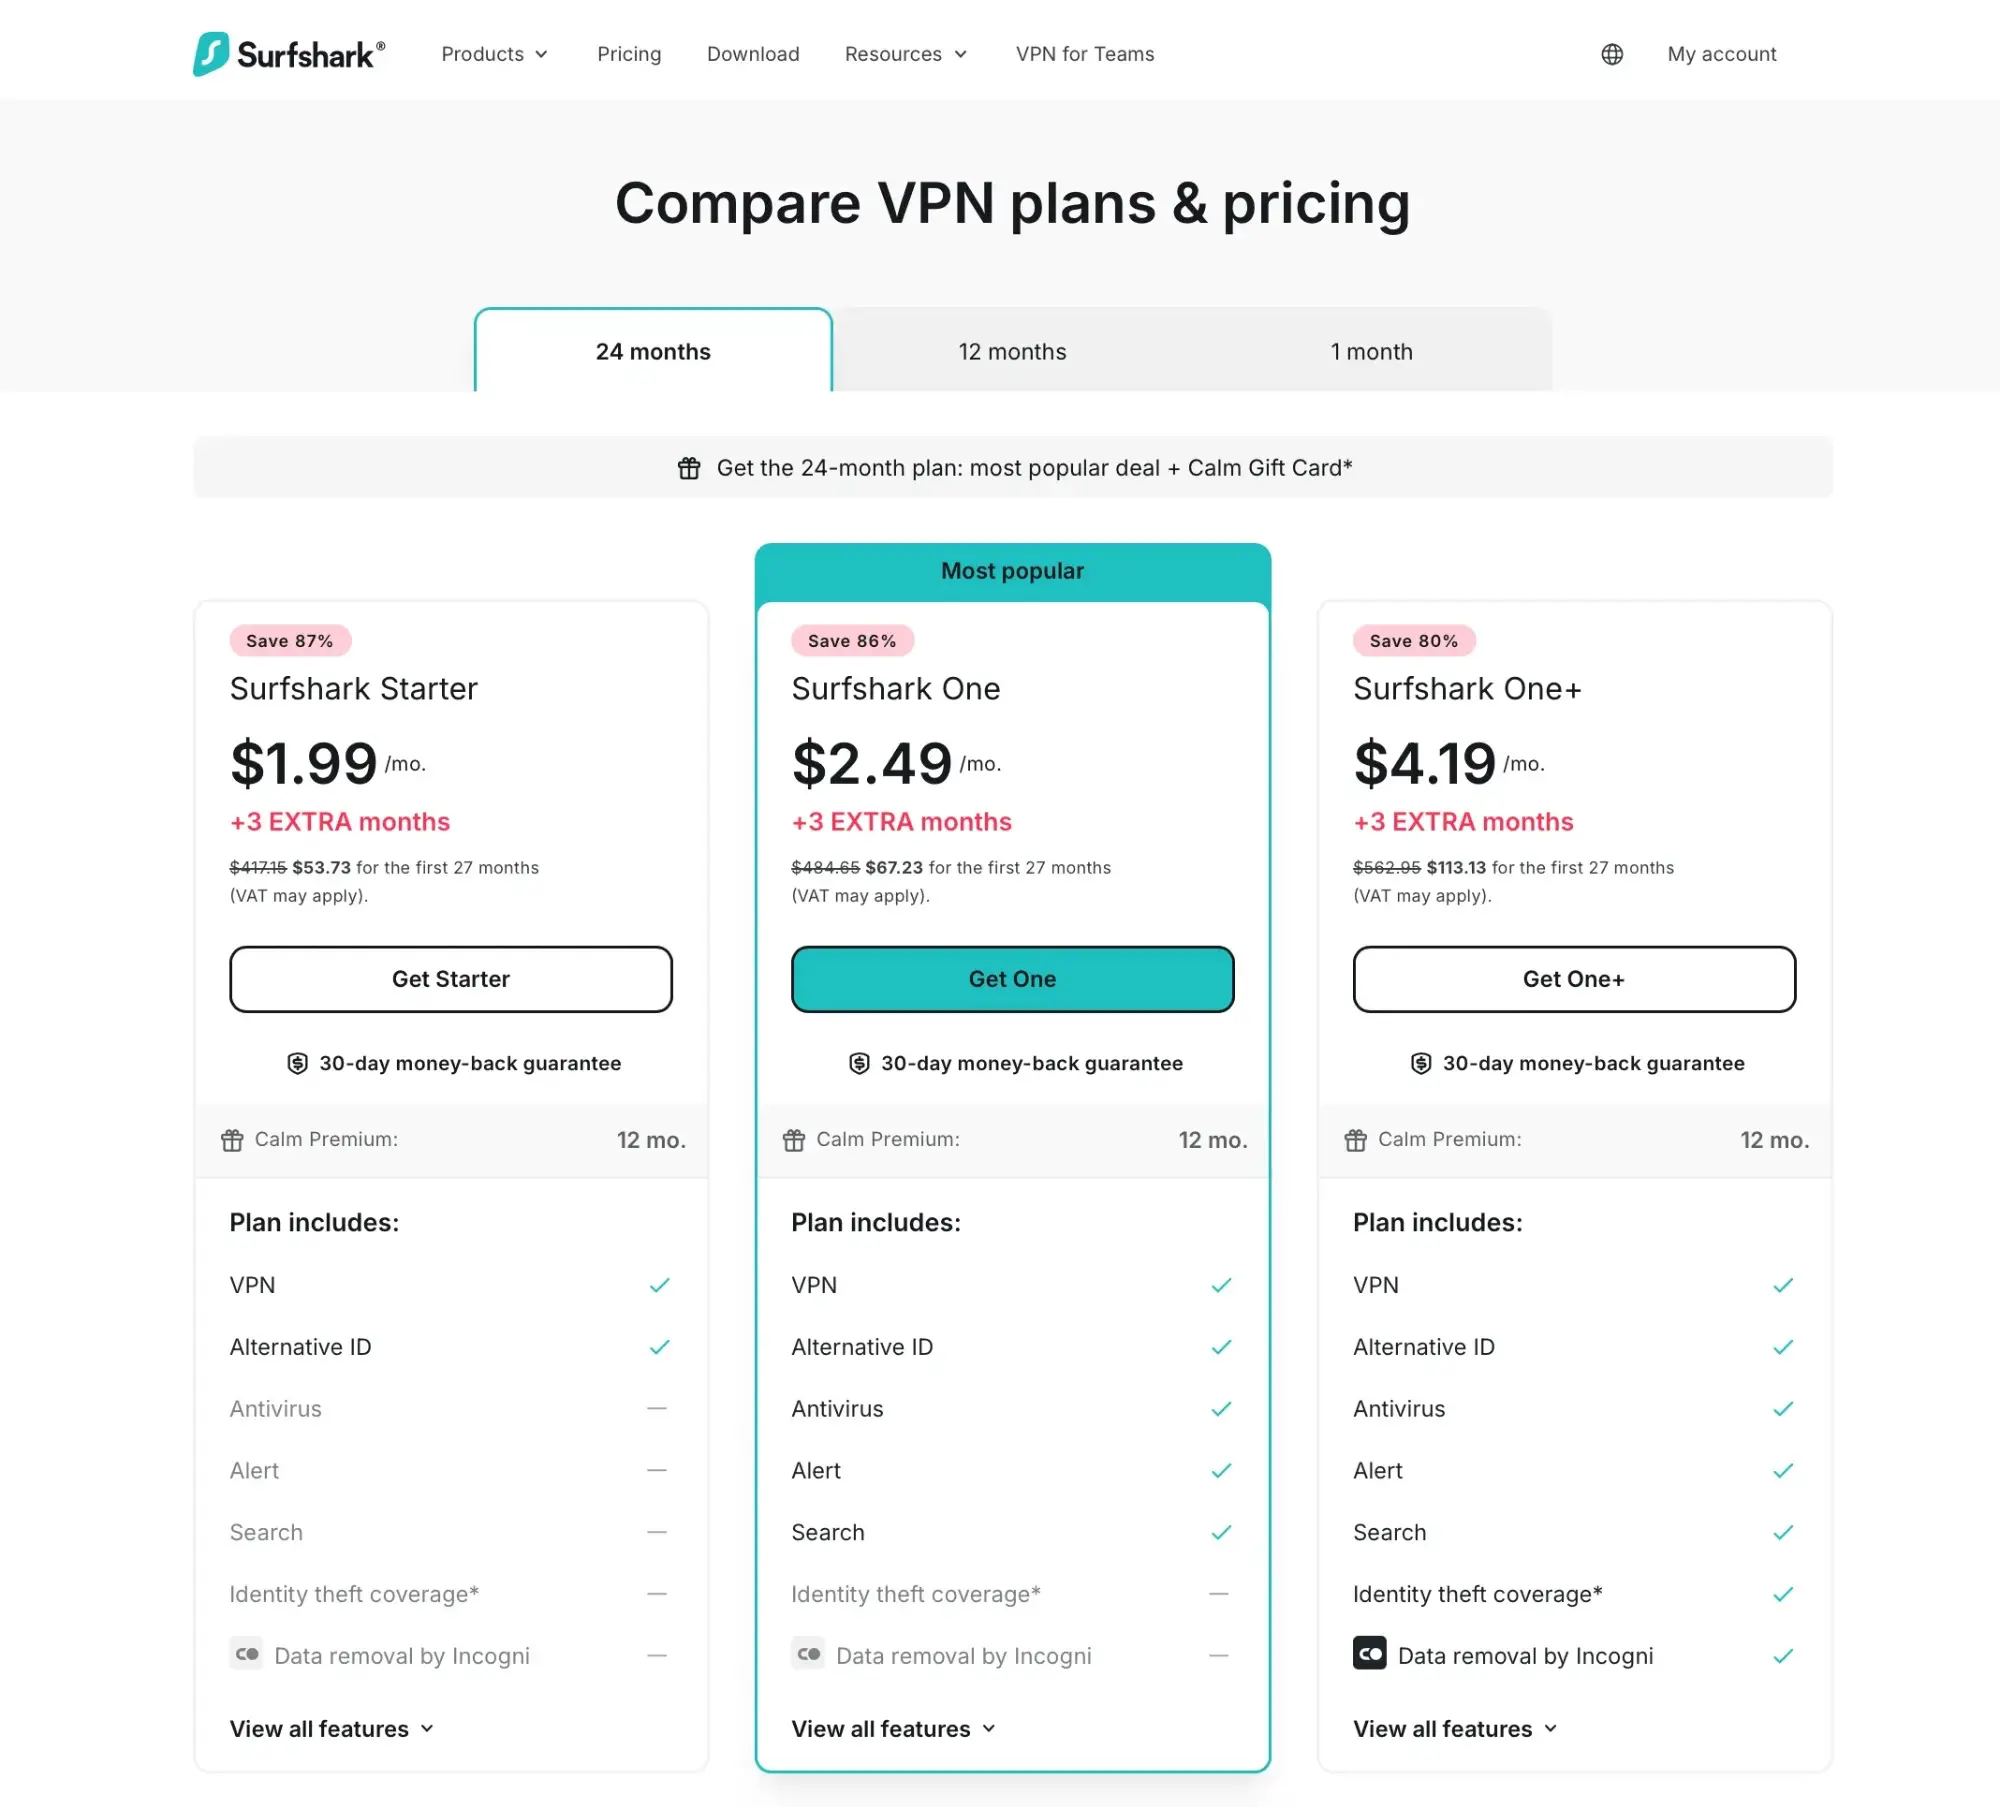Click the gift icon in the deal banner

pos(688,467)
